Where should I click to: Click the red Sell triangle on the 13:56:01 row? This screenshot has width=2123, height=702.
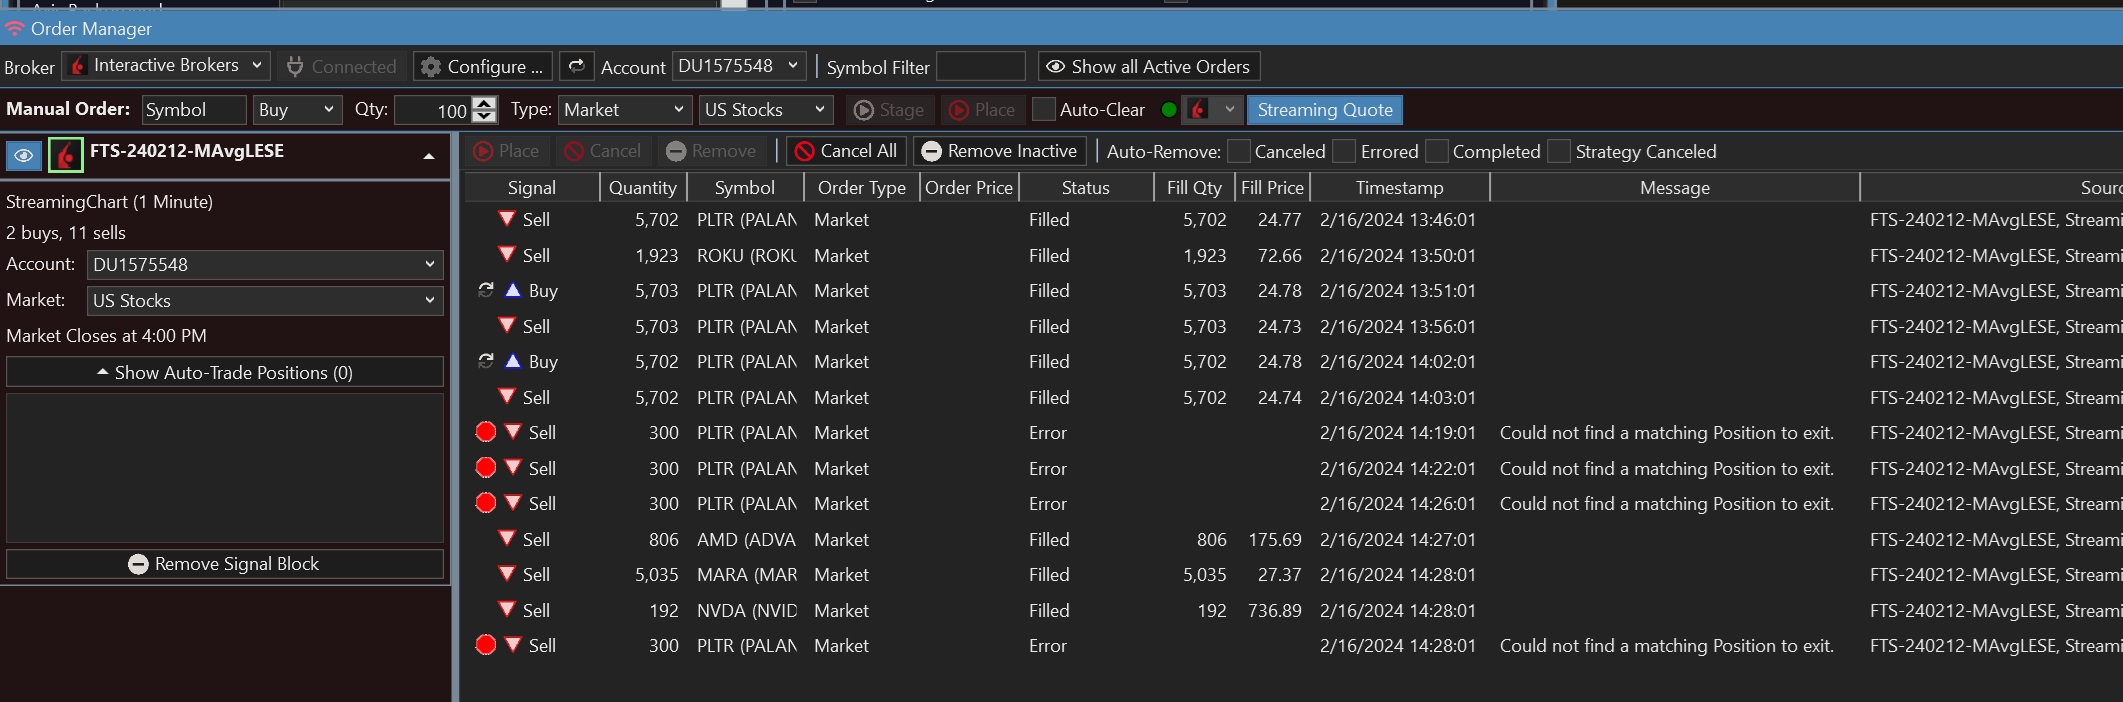pyautogui.click(x=507, y=325)
